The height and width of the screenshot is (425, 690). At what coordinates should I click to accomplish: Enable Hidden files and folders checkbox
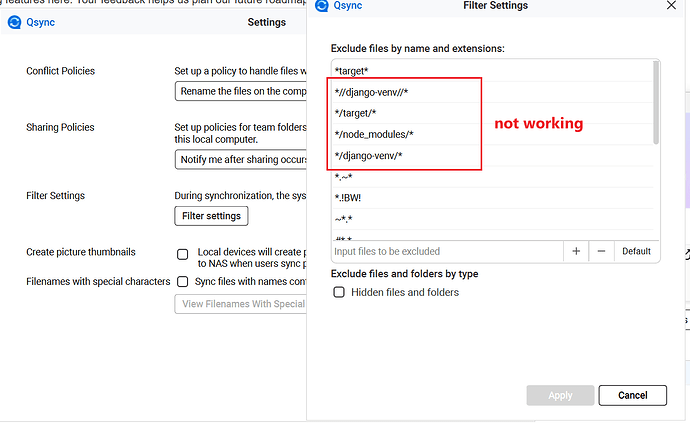339,292
